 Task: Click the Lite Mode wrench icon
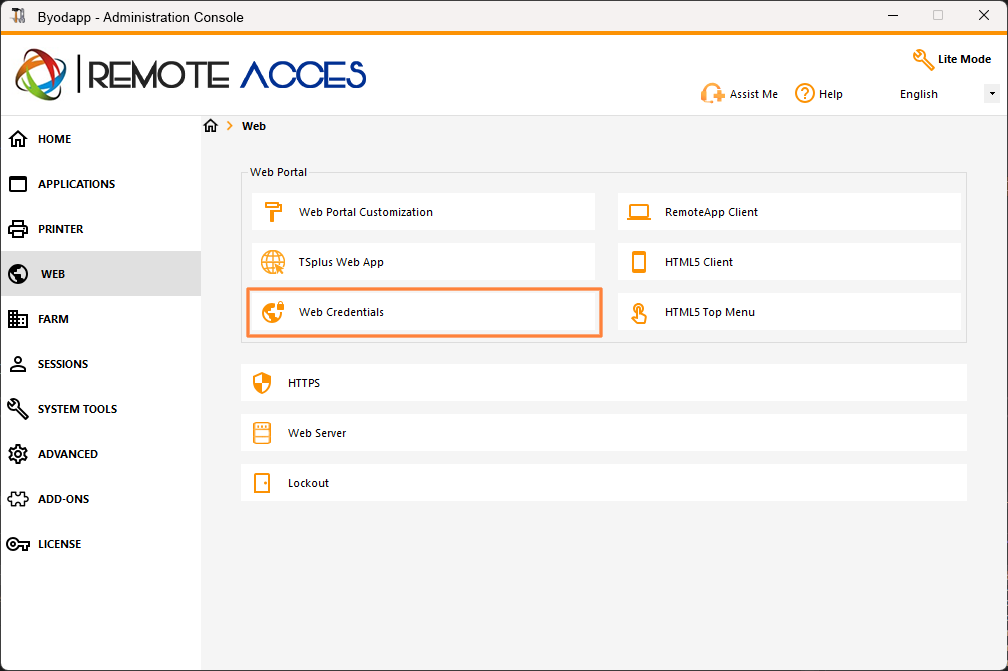[923, 59]
